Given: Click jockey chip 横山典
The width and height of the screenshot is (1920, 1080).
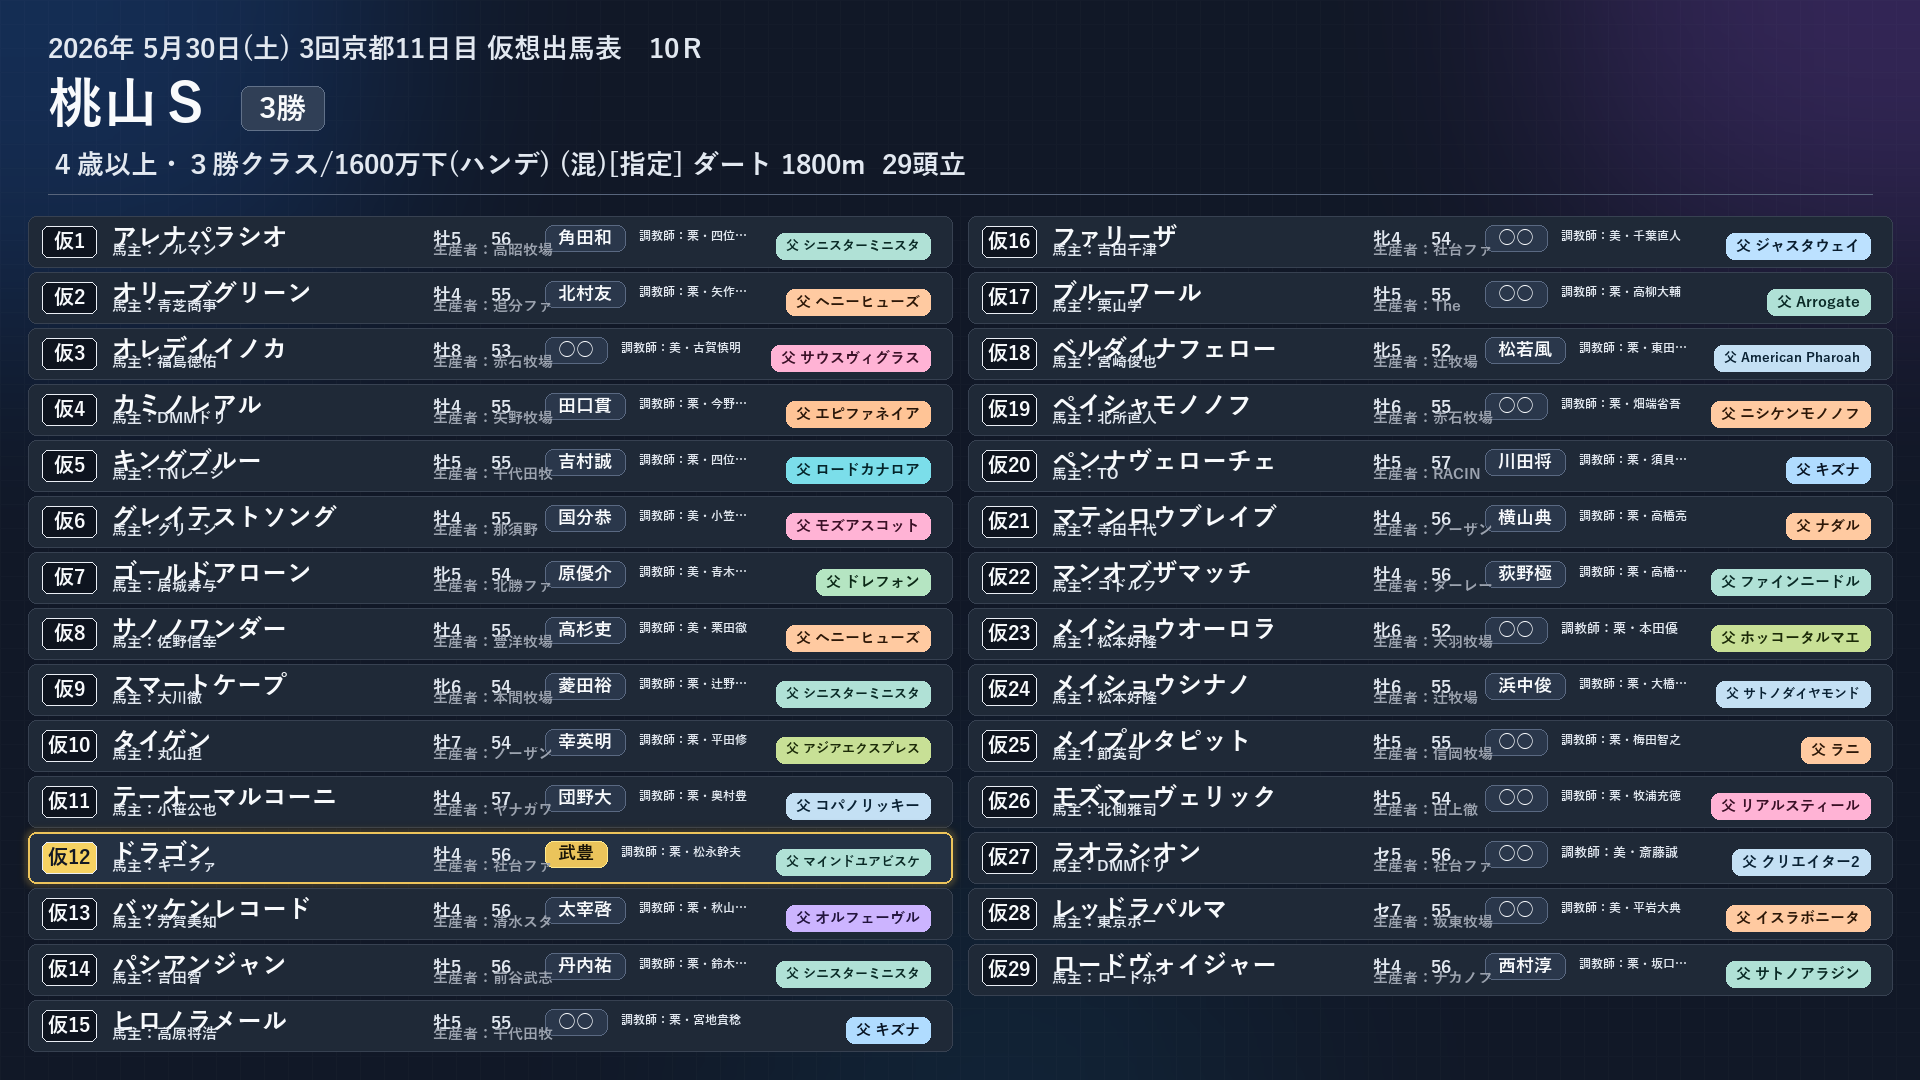Looking at the screenshot, I should pos(1525,518).
